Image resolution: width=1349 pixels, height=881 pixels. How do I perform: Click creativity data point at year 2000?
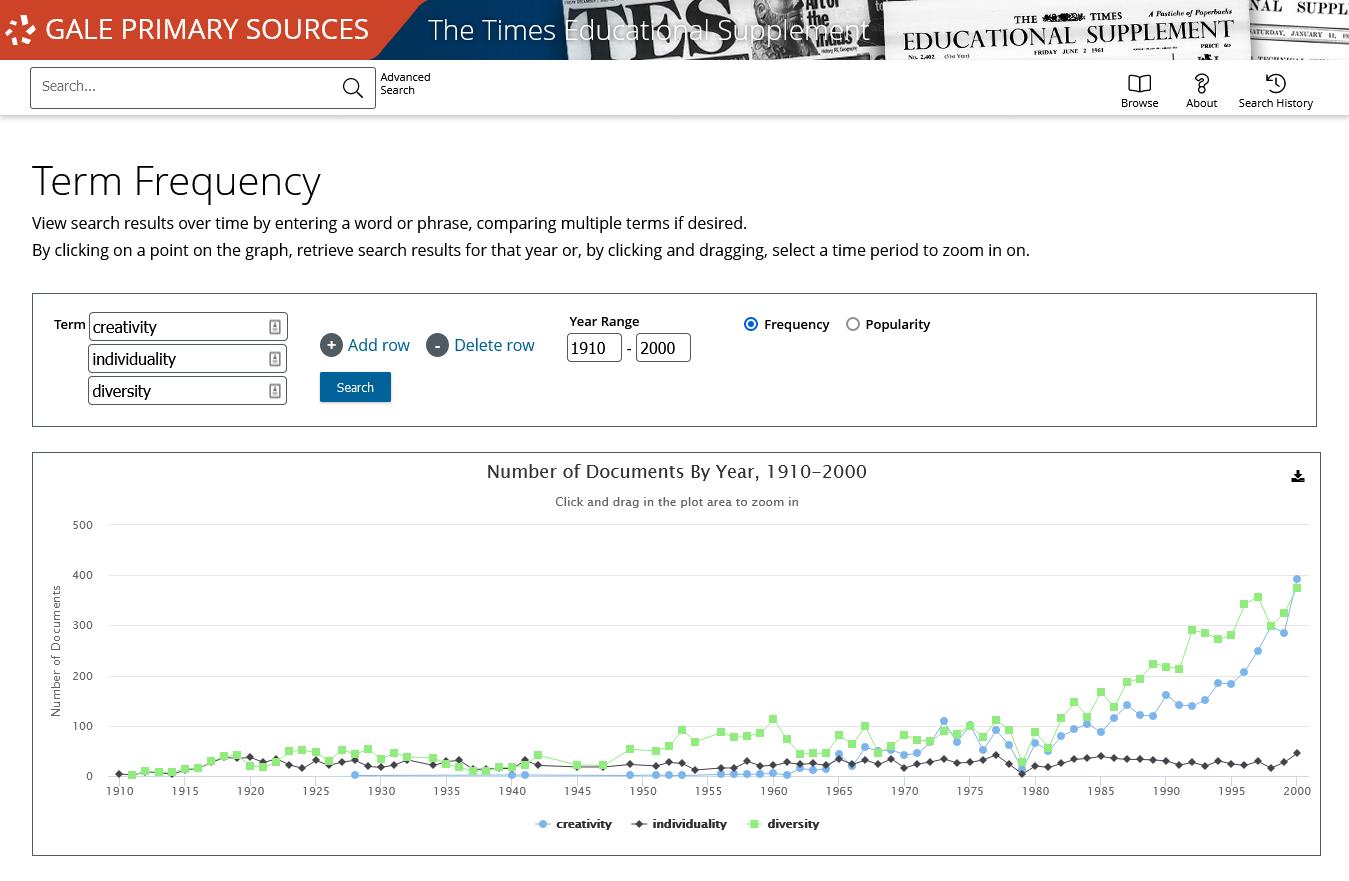[1297, 579]
